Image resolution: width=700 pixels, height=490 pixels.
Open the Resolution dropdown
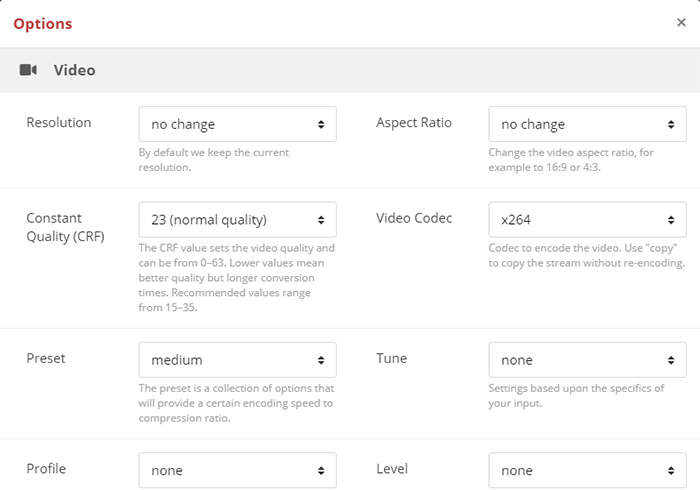click(x=238, y=124)
